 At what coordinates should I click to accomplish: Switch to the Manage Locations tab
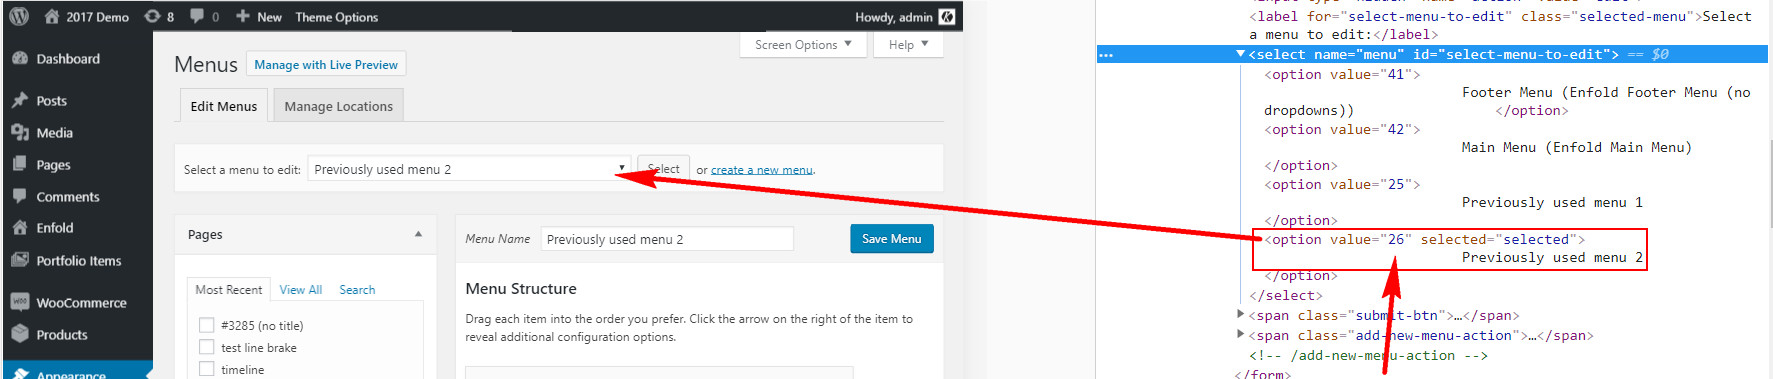click(339, 106)
